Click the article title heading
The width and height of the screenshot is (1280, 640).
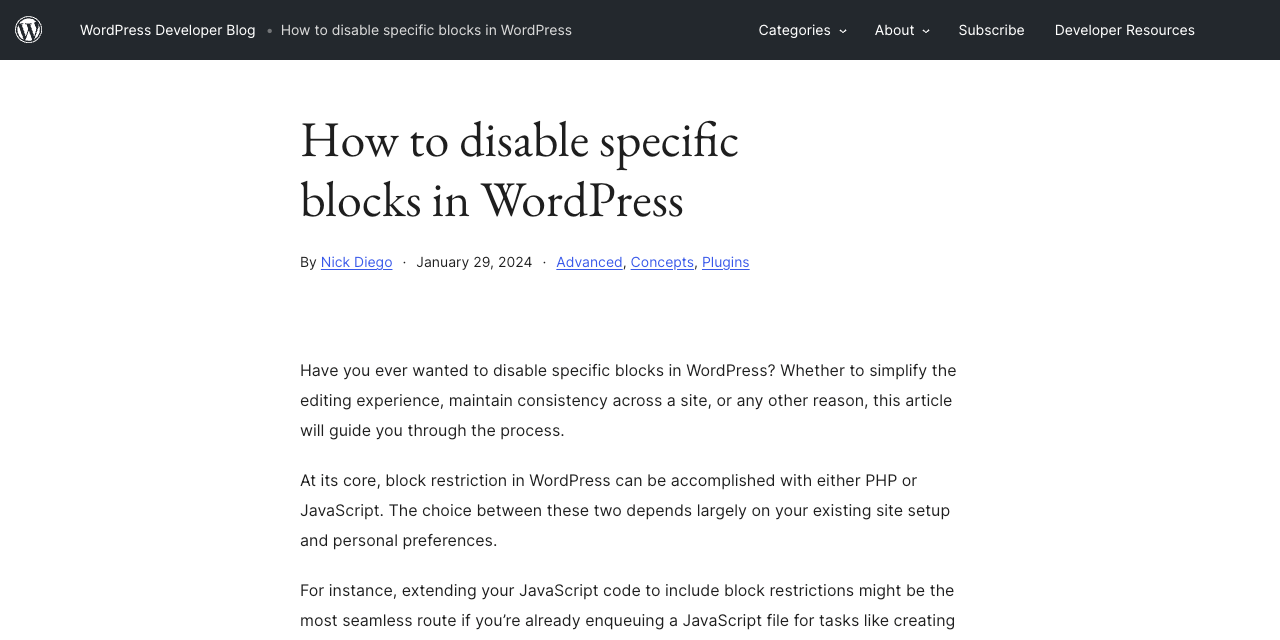(x=519, y=169)
